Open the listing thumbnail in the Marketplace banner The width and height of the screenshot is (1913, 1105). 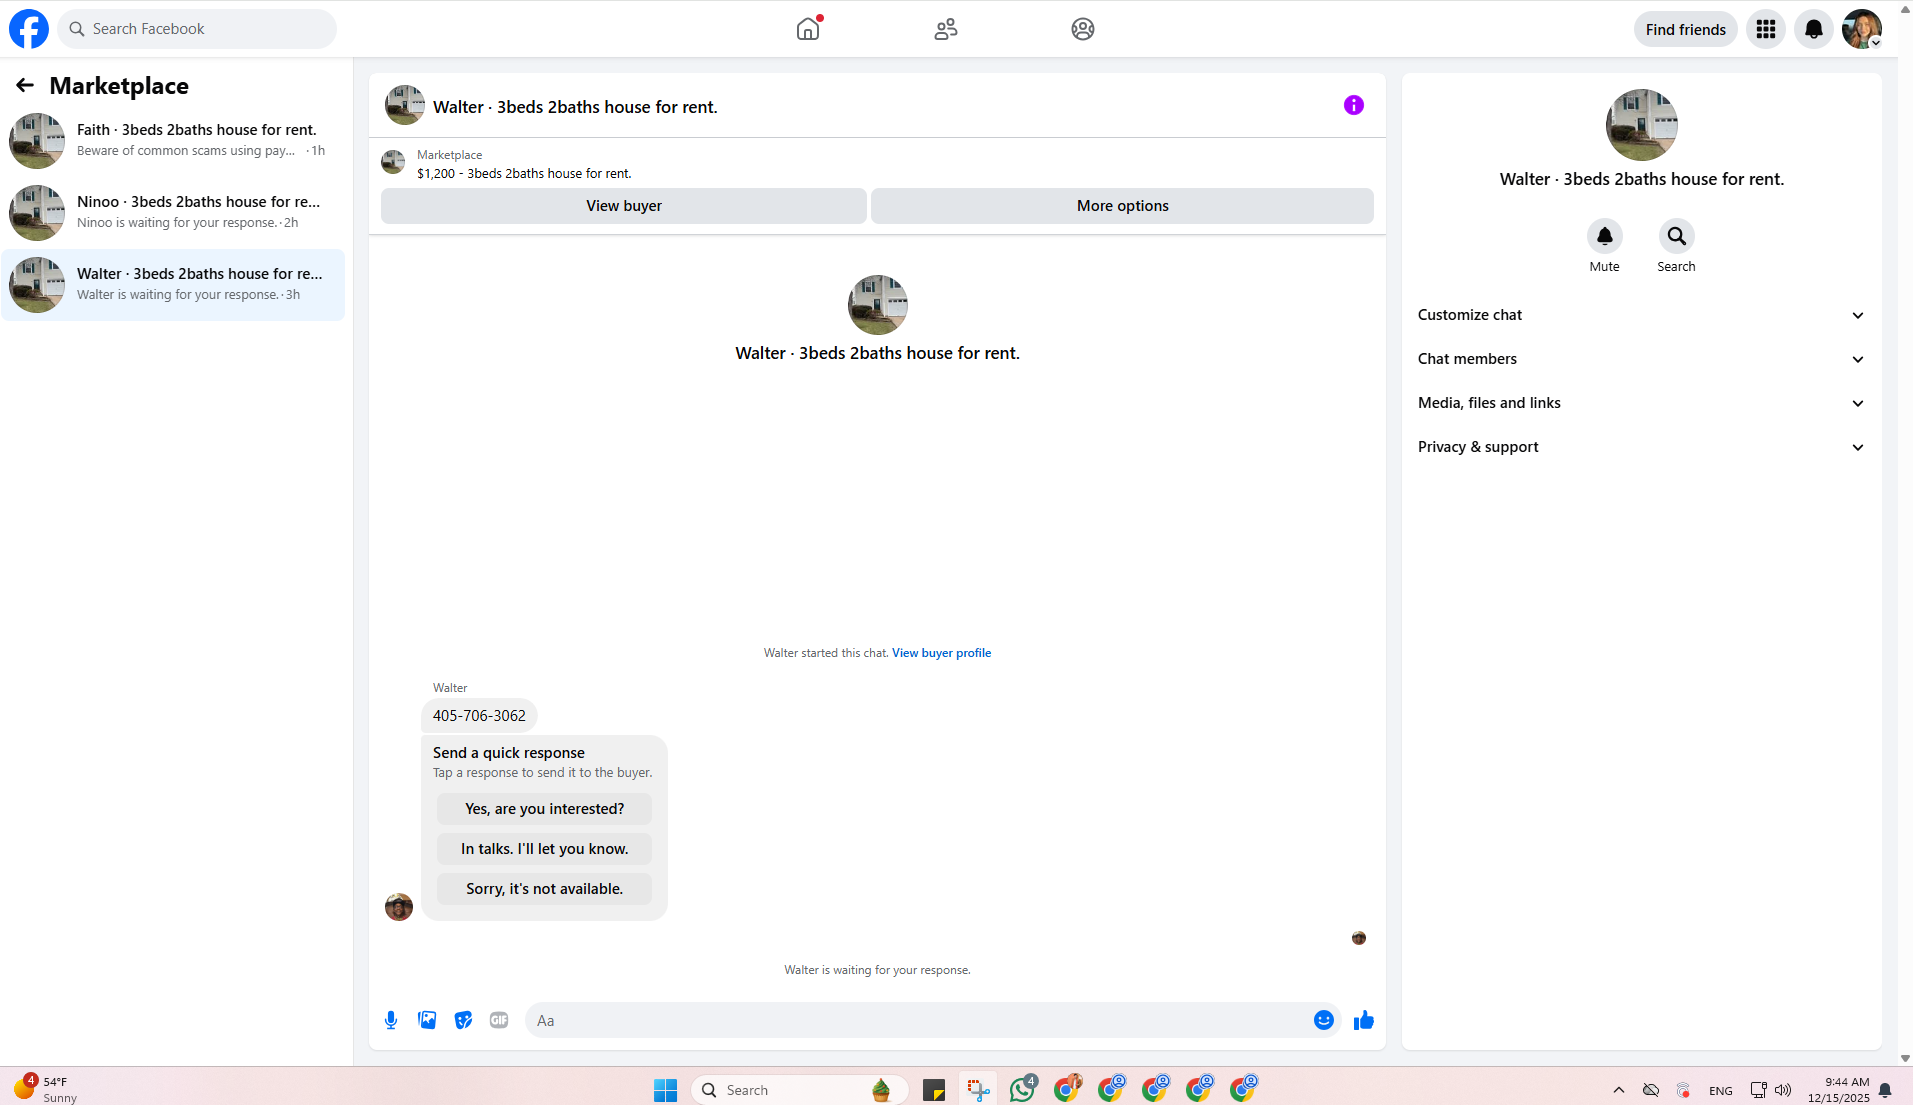(393, 162)
